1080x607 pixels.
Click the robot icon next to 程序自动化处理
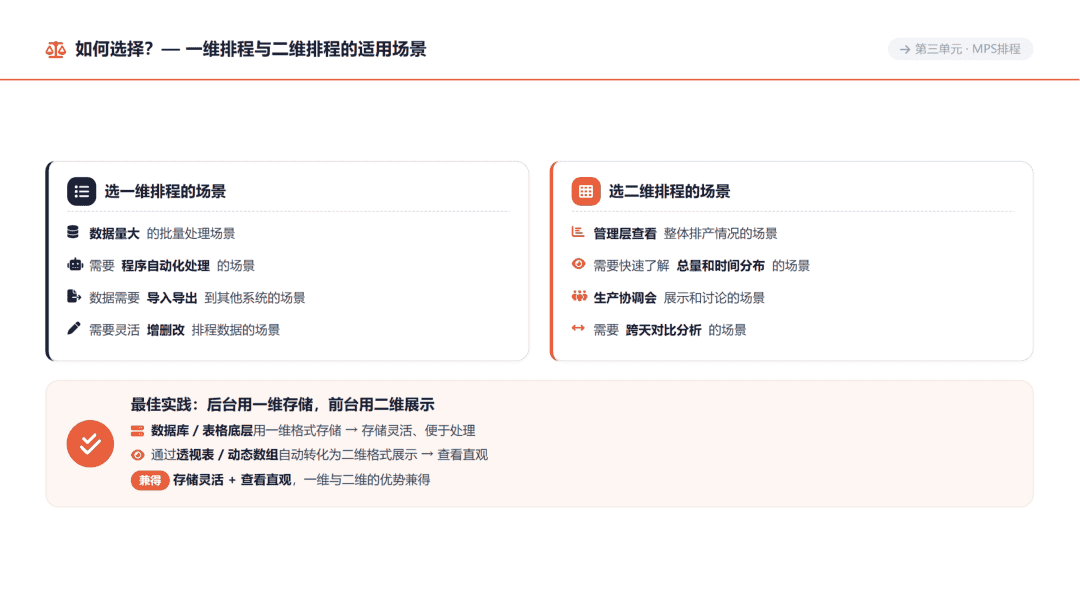tap(74, 265)
